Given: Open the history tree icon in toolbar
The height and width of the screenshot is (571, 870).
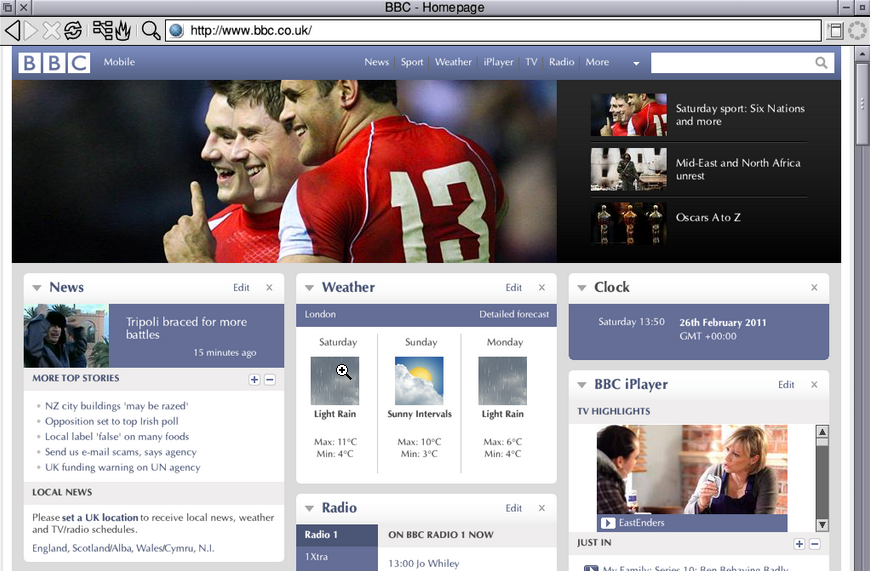Looking at the screenshot, I should click(x=103, y=30).
